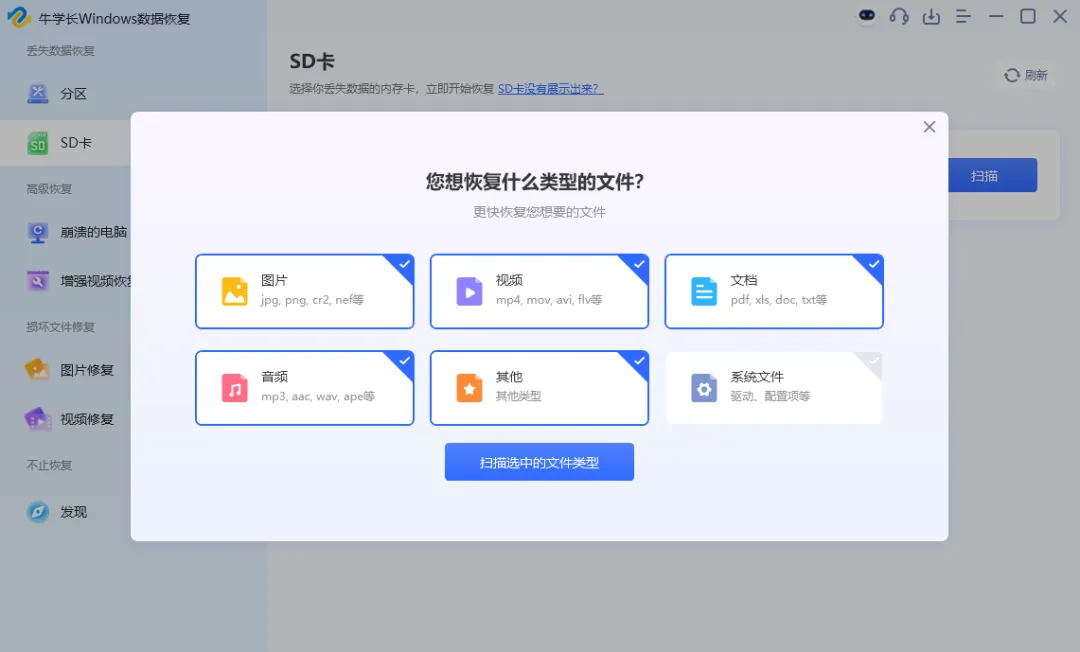Open the headset customer support icon

point(899,16)
